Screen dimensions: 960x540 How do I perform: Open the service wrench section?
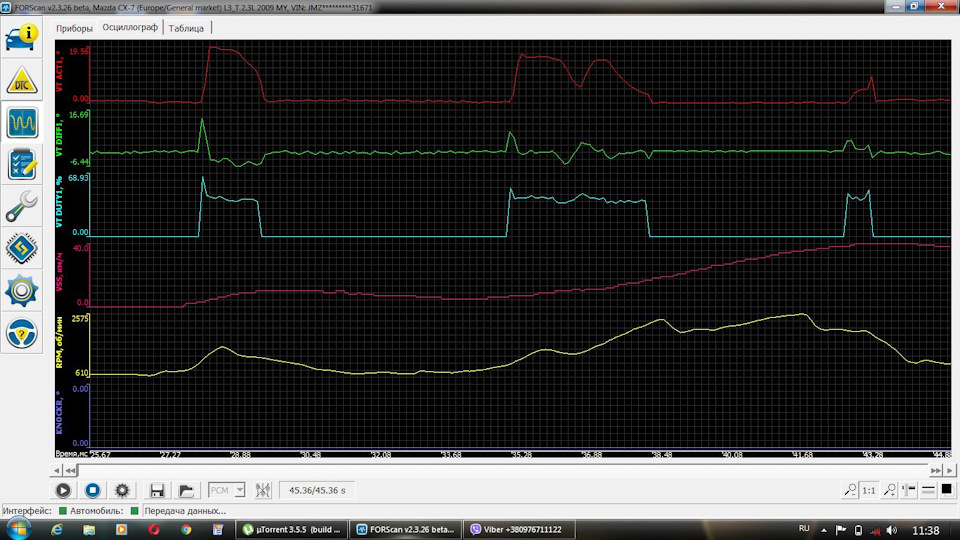22,206
